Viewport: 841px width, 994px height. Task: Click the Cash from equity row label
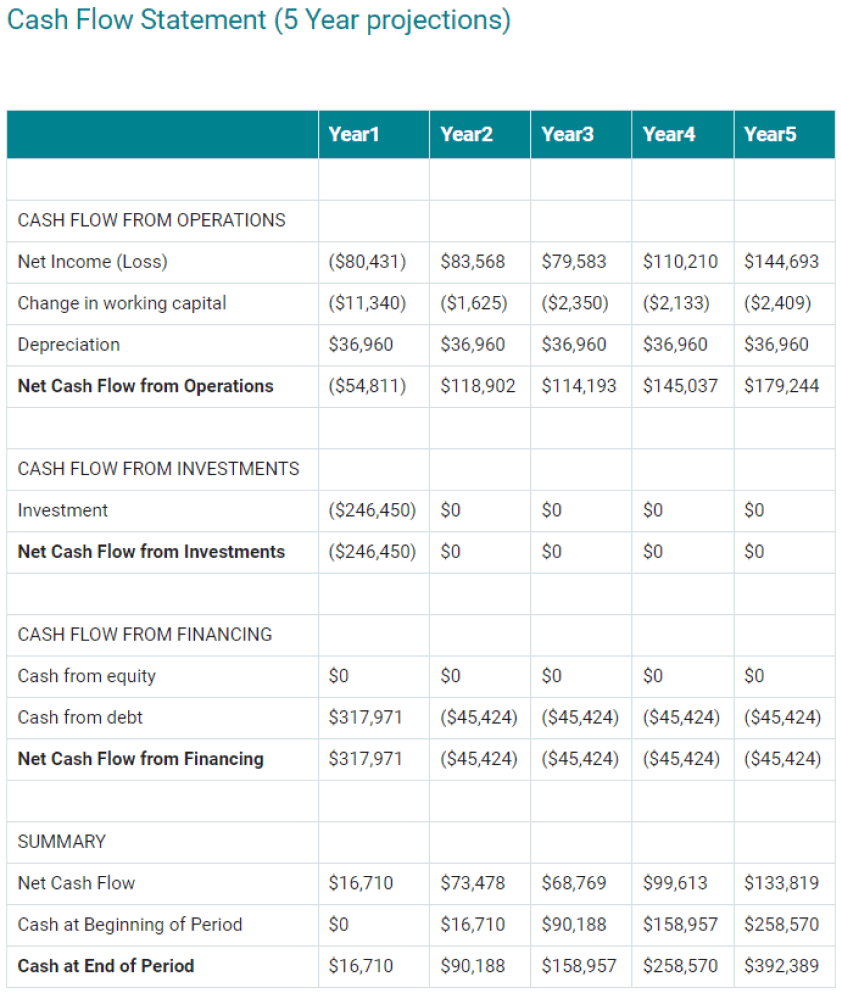point(87,676)
